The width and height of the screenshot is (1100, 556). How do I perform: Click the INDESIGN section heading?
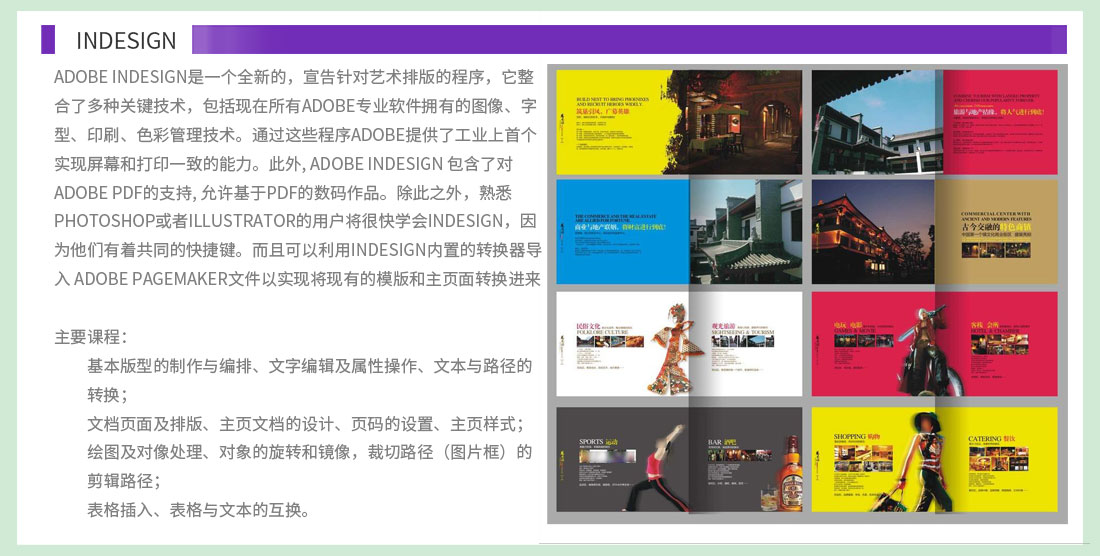[x=126, y=41]
